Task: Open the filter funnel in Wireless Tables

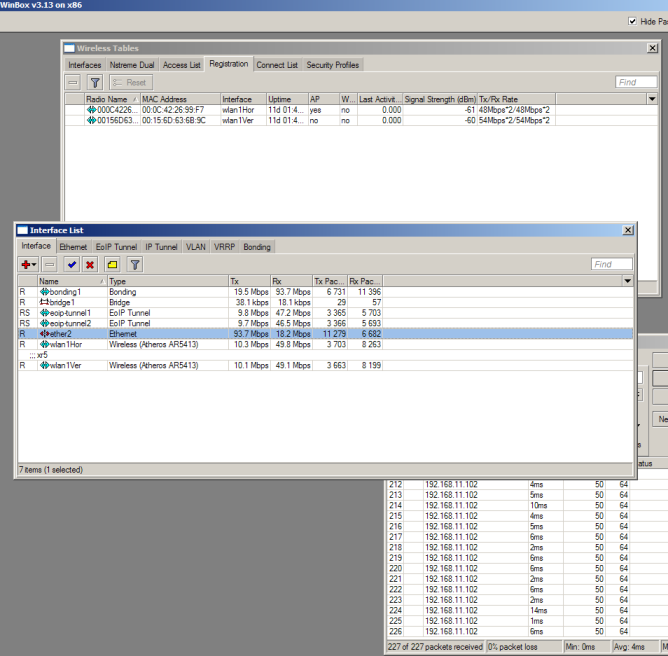Action: pyautogui.click(x=95, y=82)
